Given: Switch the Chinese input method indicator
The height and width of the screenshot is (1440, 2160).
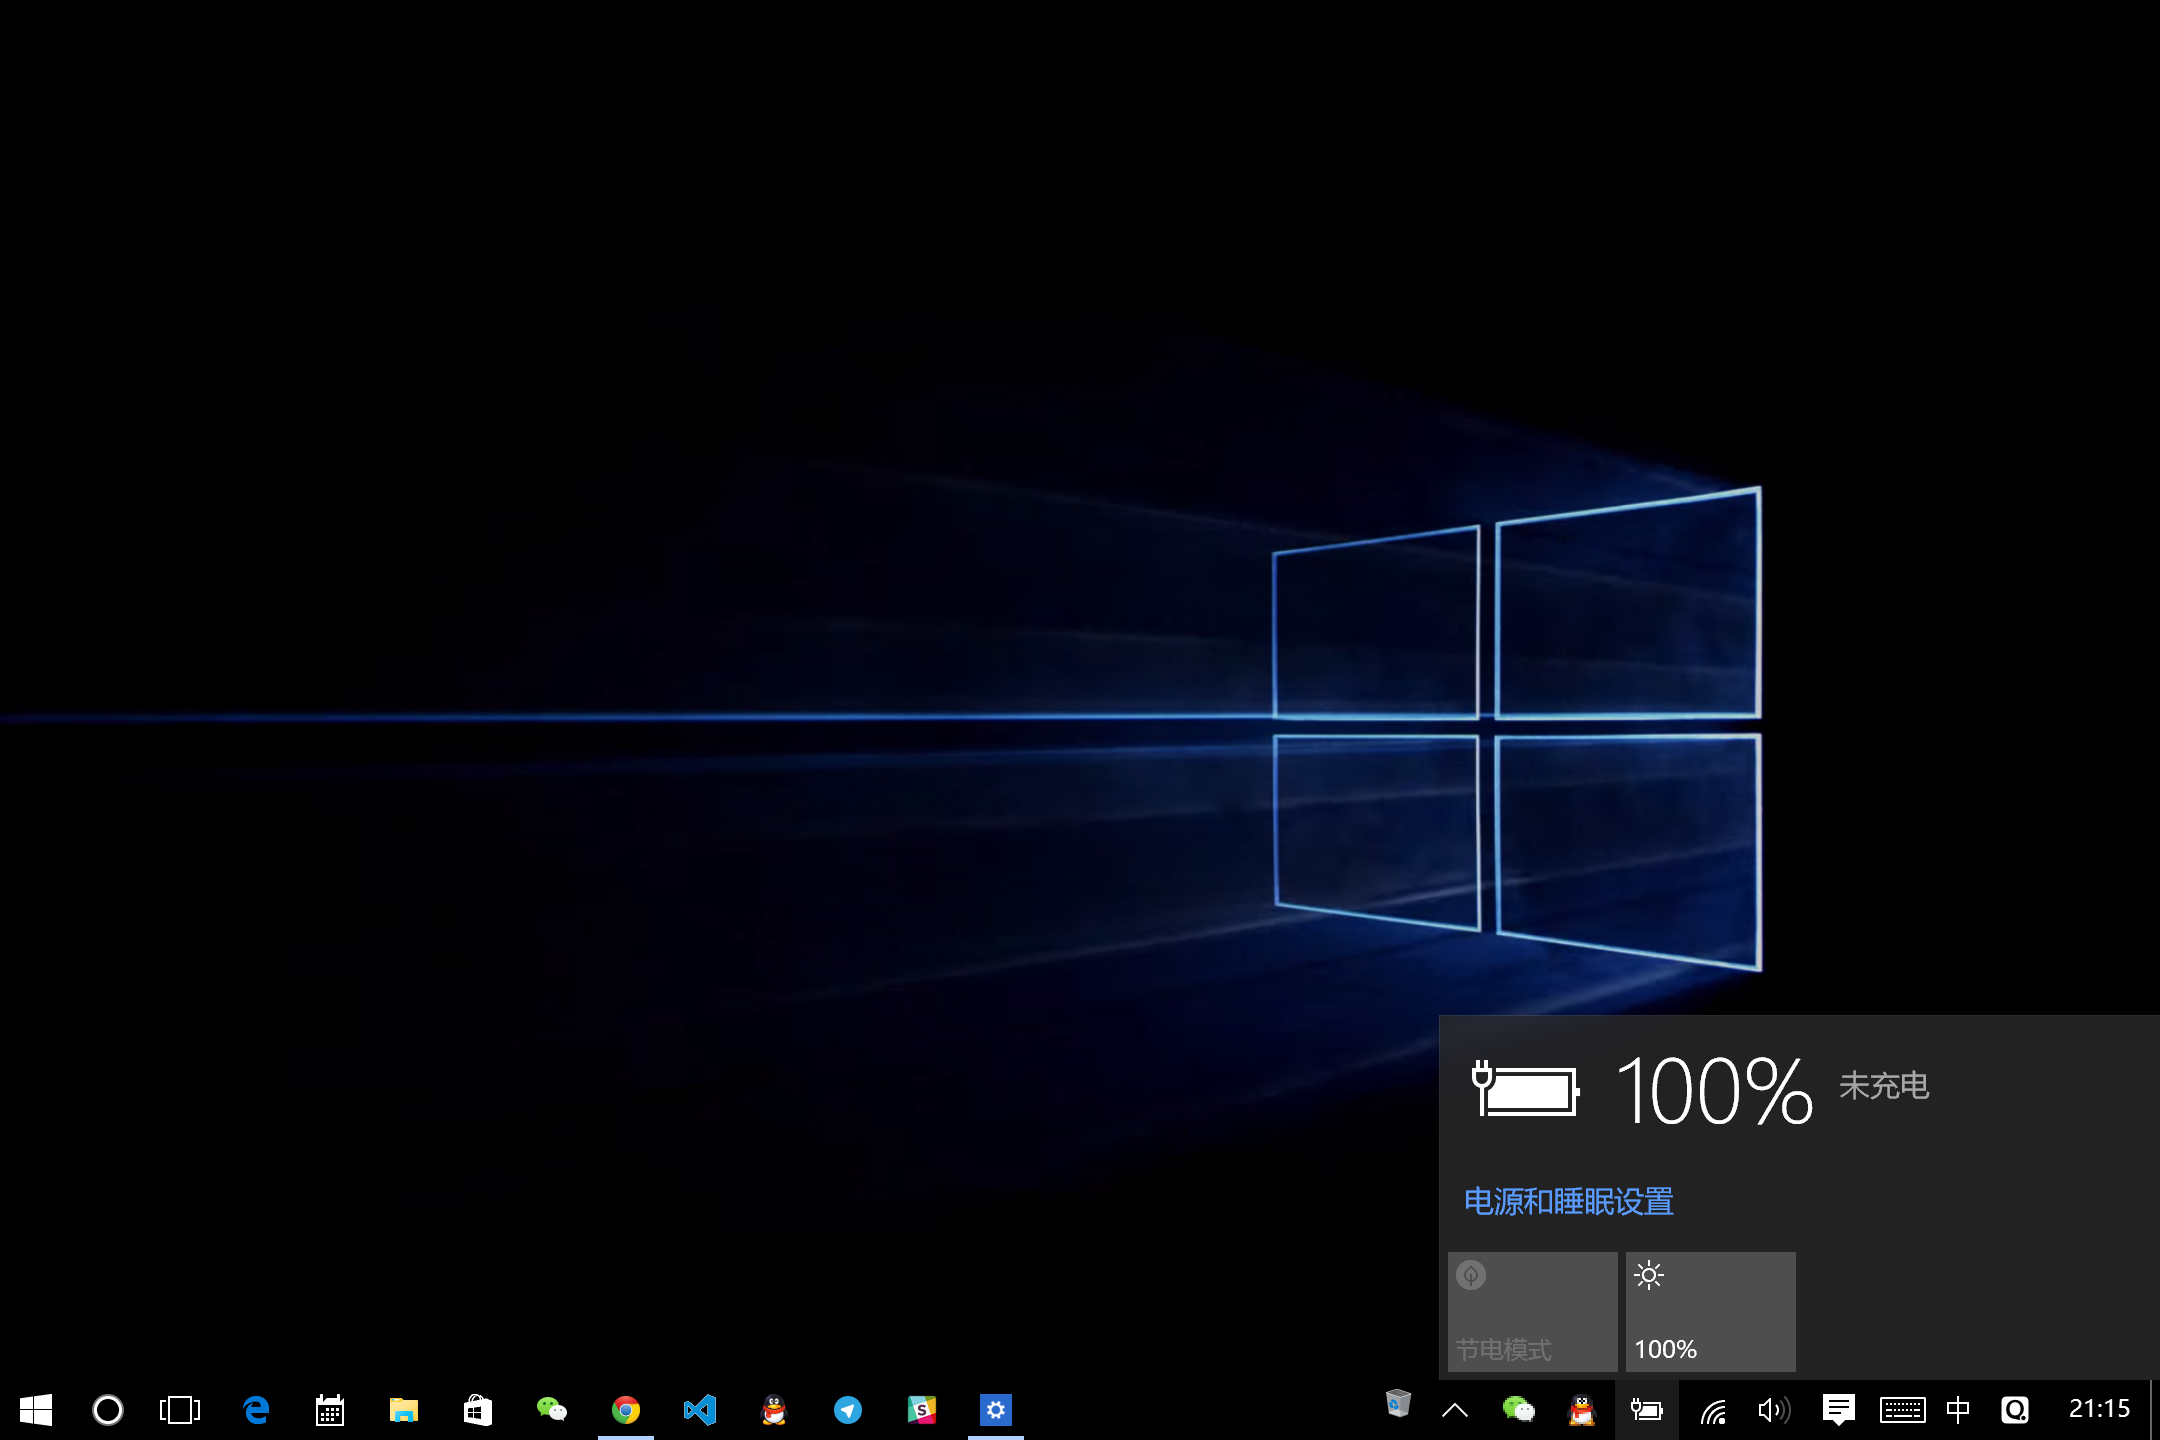Looking at the screenshot, I should [x=1958, y=1410].
